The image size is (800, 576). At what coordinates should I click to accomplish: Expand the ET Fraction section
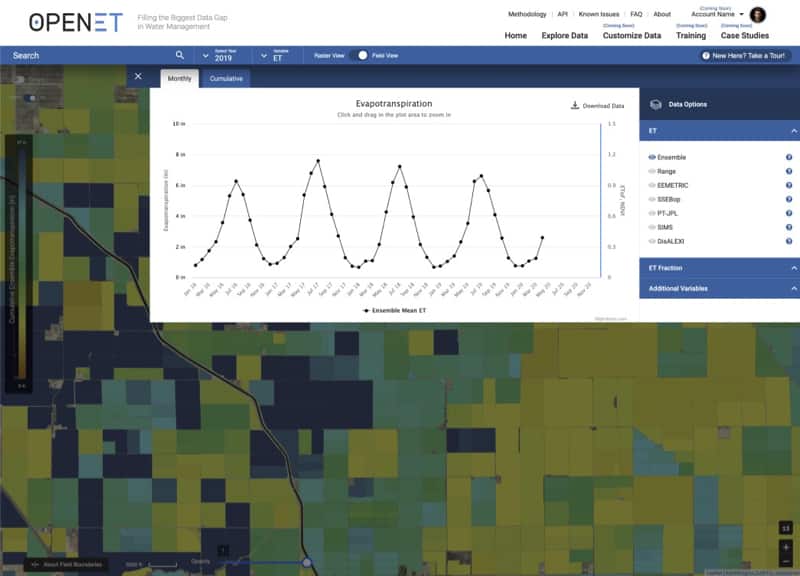click(x=719, y=268)
